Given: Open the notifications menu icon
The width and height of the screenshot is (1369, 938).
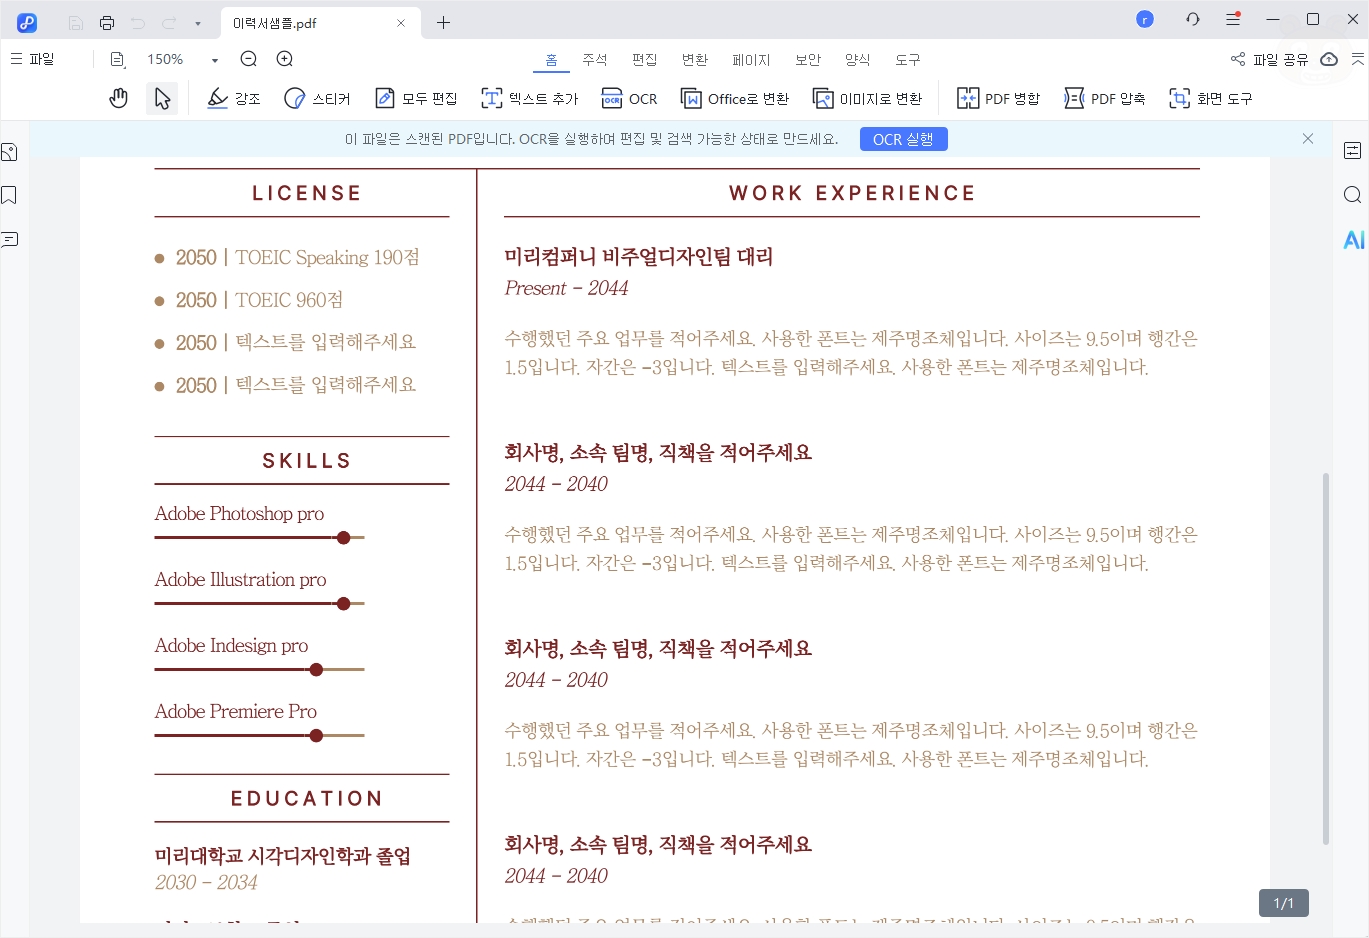Looking at the screenshot, I should (x=1233, y=19).
